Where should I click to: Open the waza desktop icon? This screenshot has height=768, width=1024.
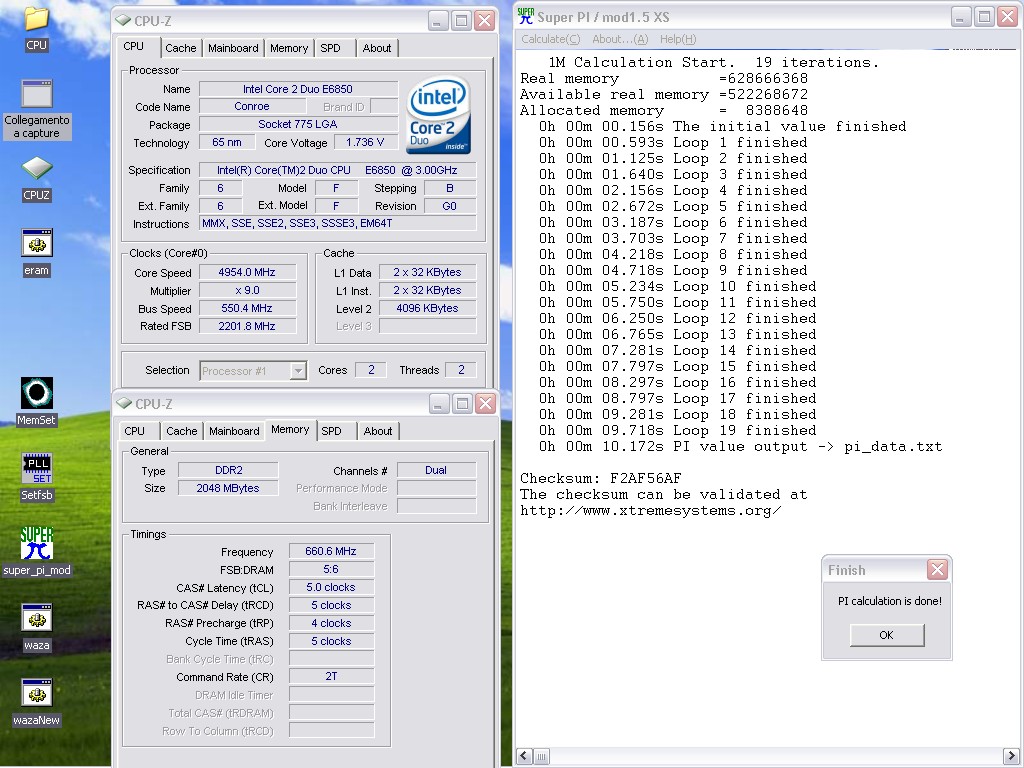37,628
